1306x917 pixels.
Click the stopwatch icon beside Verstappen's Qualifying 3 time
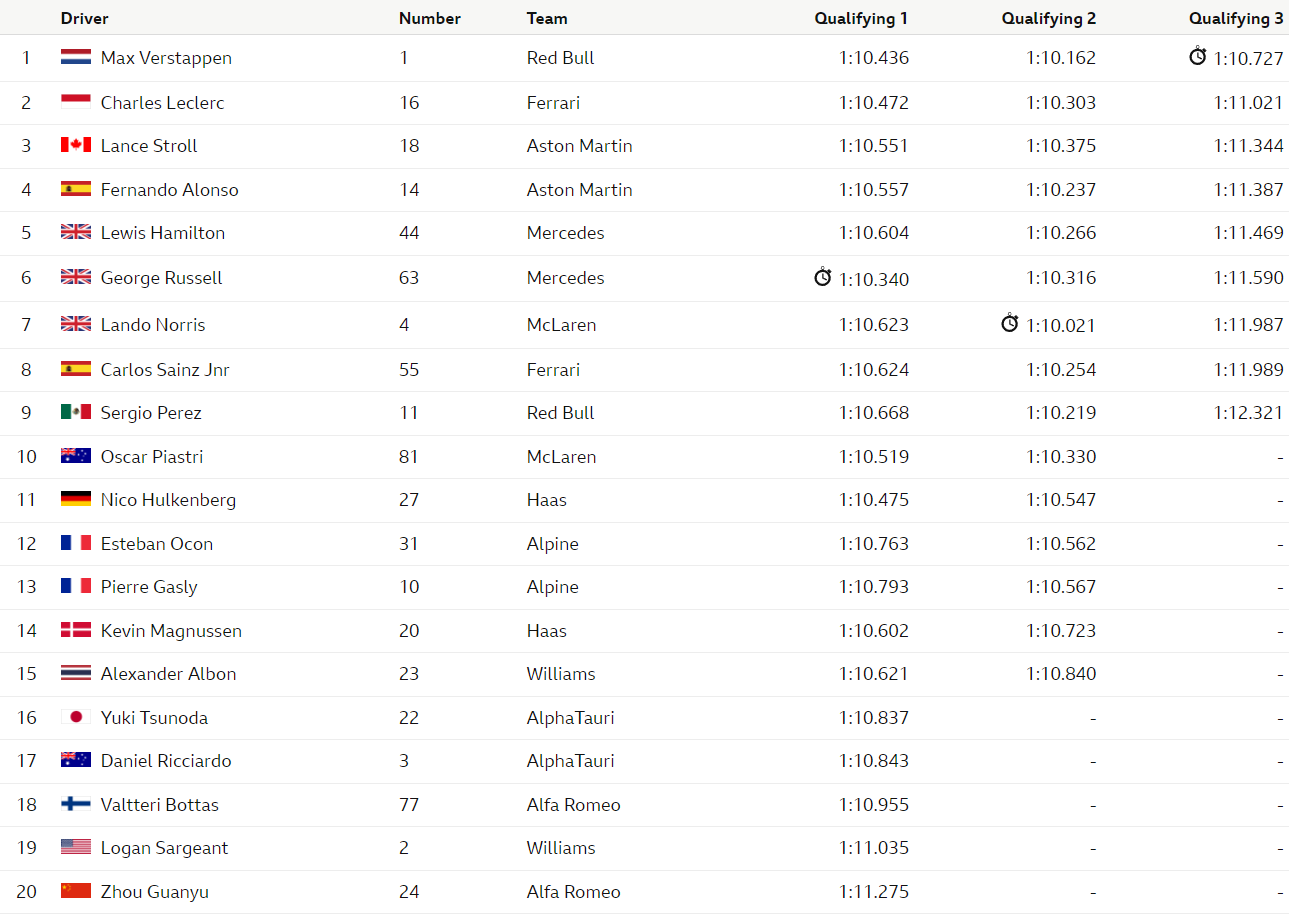[x=1197, y=56]
